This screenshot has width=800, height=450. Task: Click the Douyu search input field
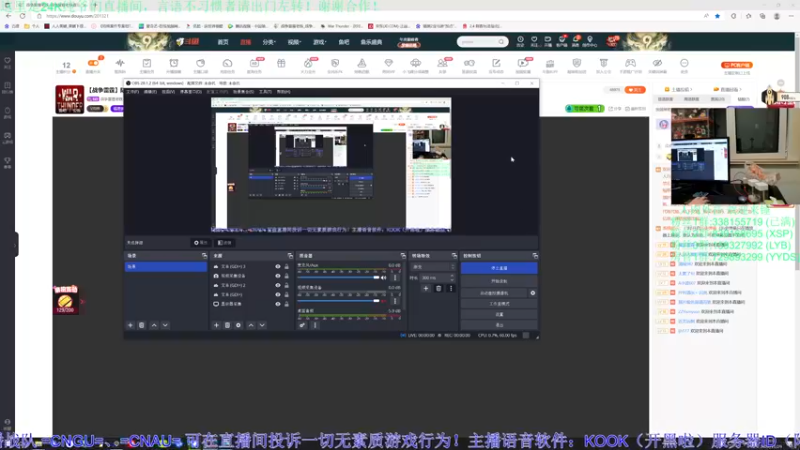(x=478, y=42)
